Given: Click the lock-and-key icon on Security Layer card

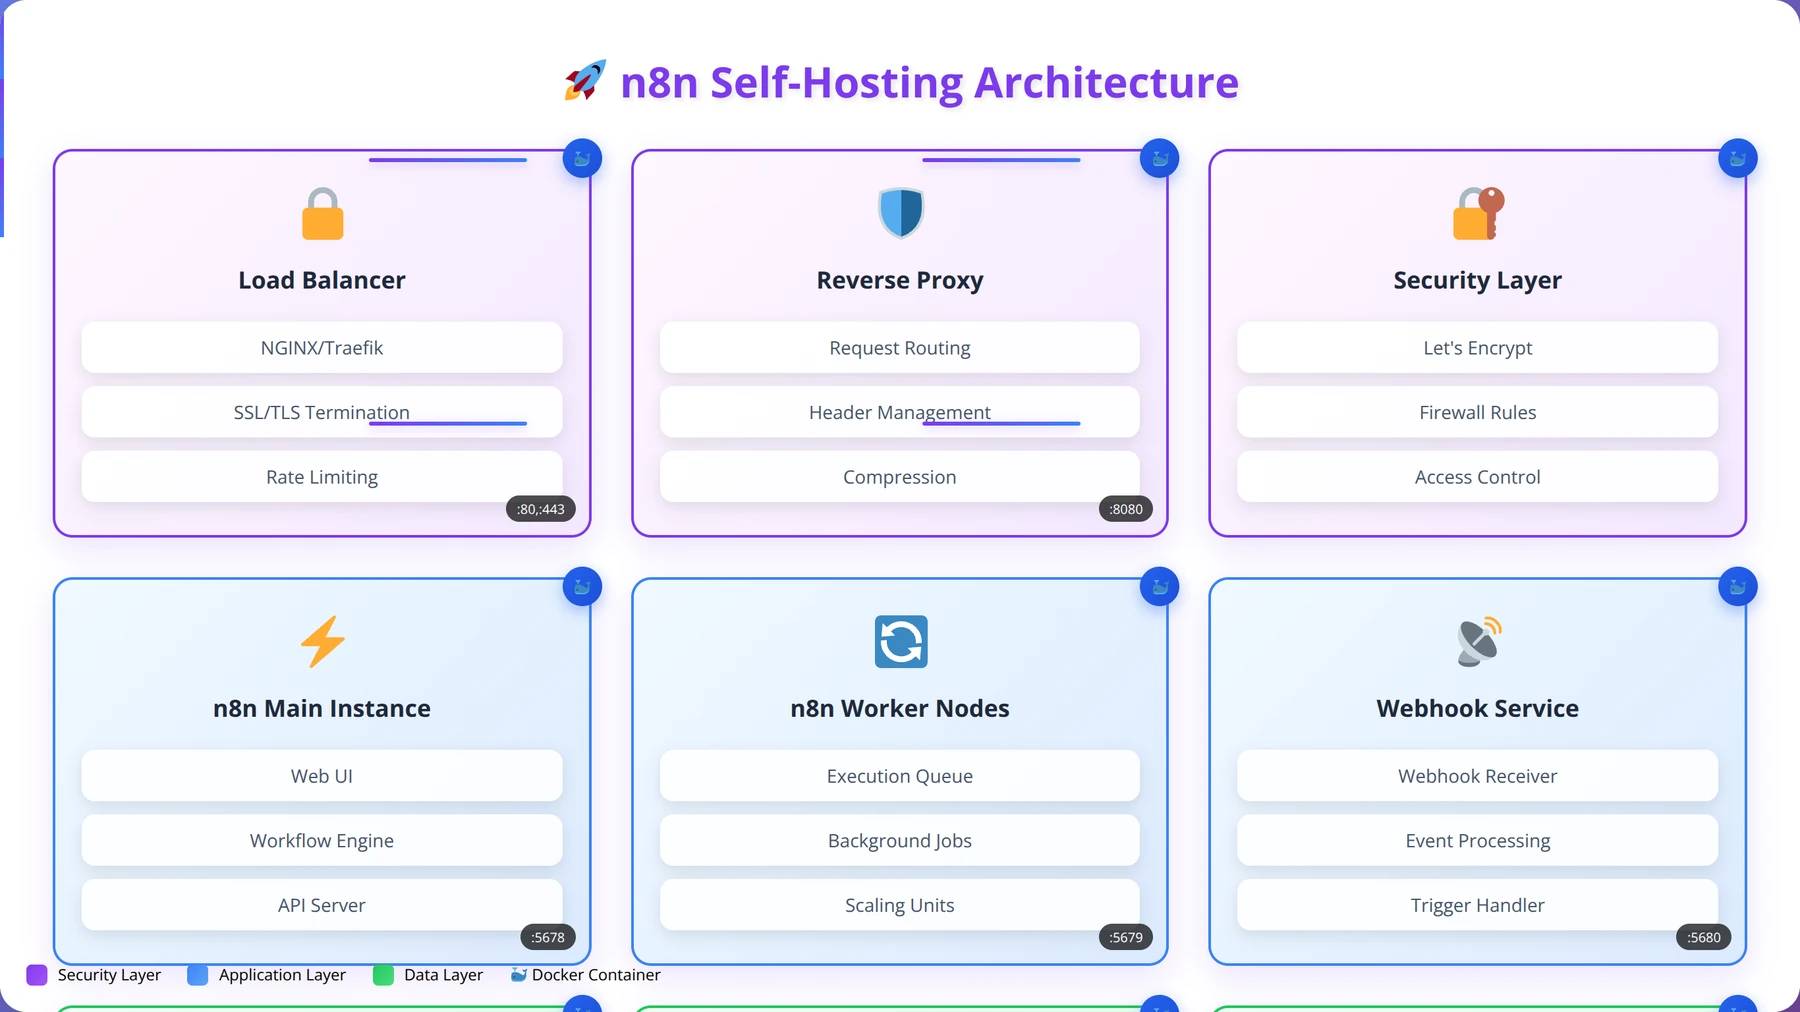Looking at the screenshot, I should click(x=1478, y=213).
